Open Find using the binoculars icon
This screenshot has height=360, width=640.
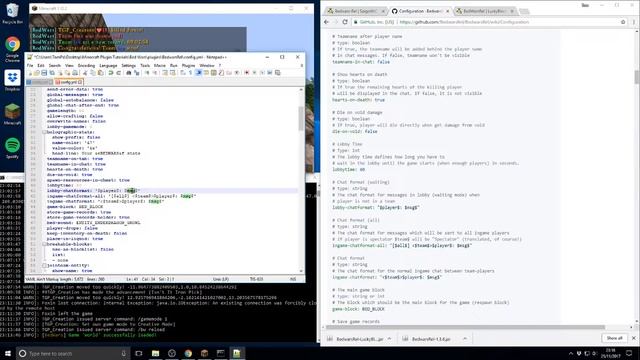pos(129,73)
